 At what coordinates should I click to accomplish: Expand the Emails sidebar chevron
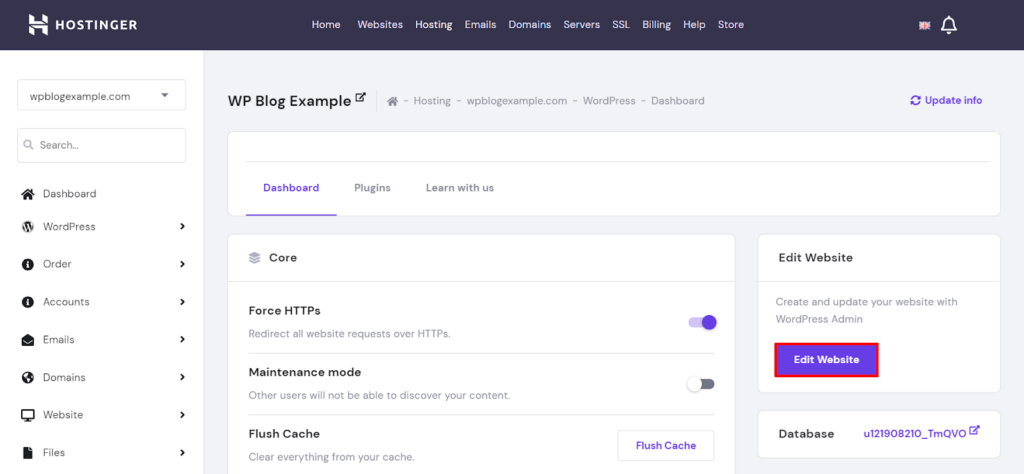(x=182, y=340)
